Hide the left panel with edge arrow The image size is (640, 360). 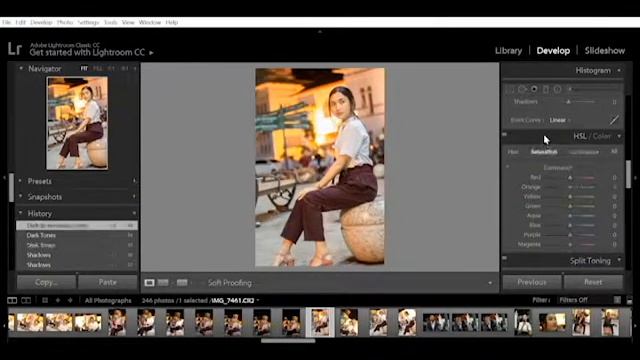pos(4,178)
